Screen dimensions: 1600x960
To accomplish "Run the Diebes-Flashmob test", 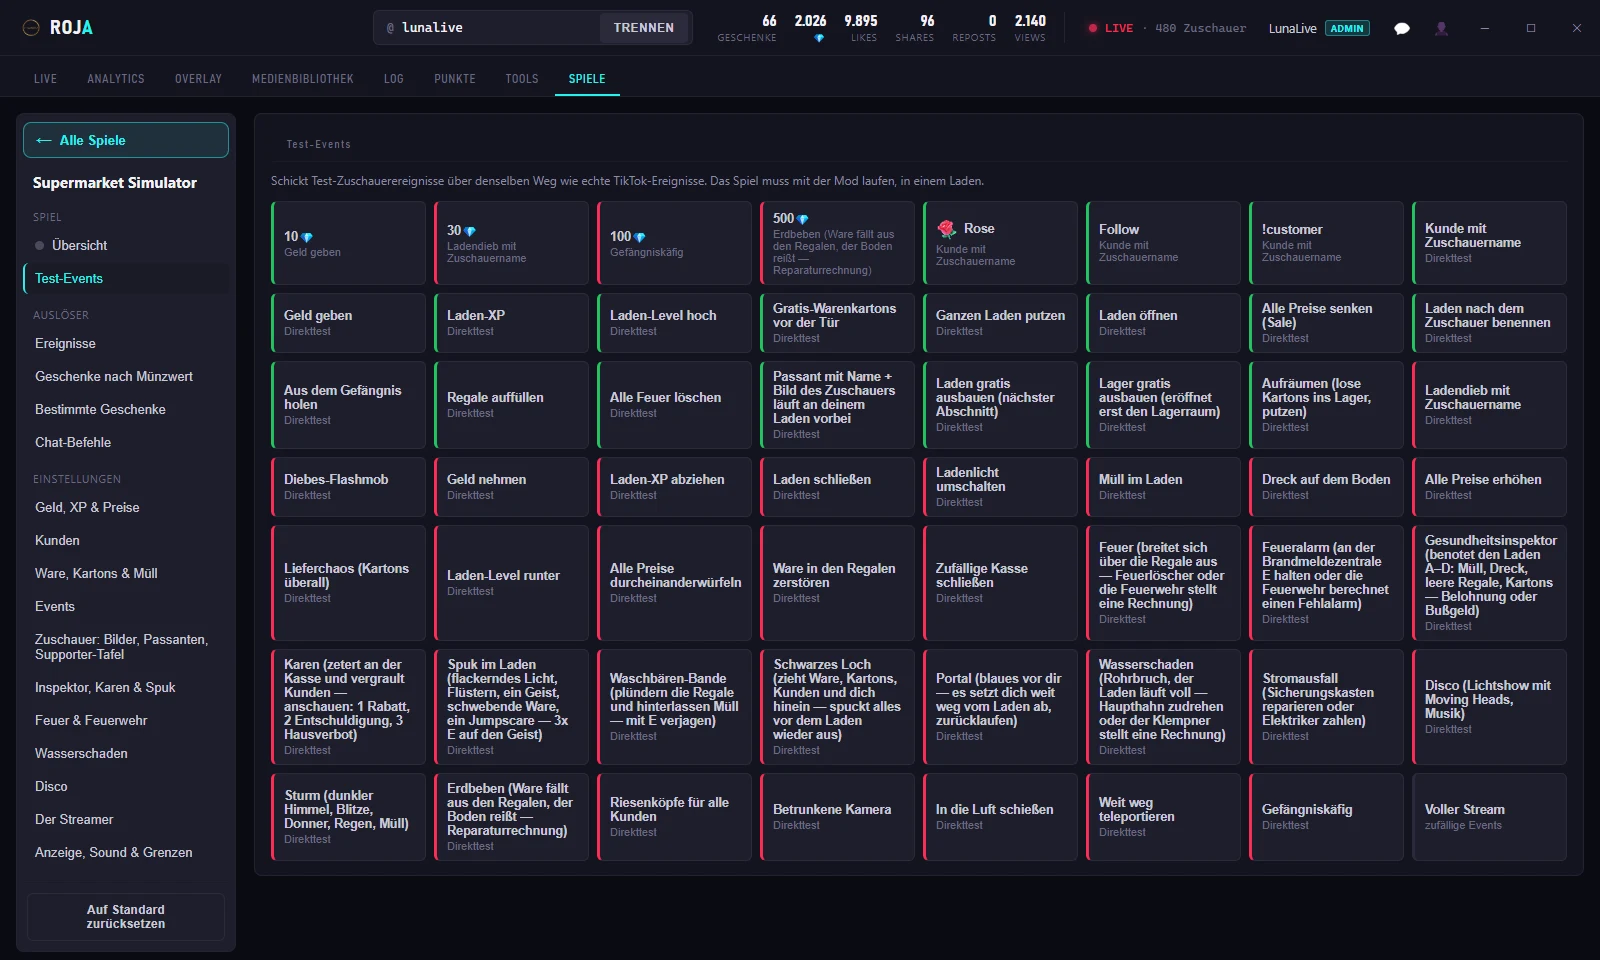I will click(348, 486).
